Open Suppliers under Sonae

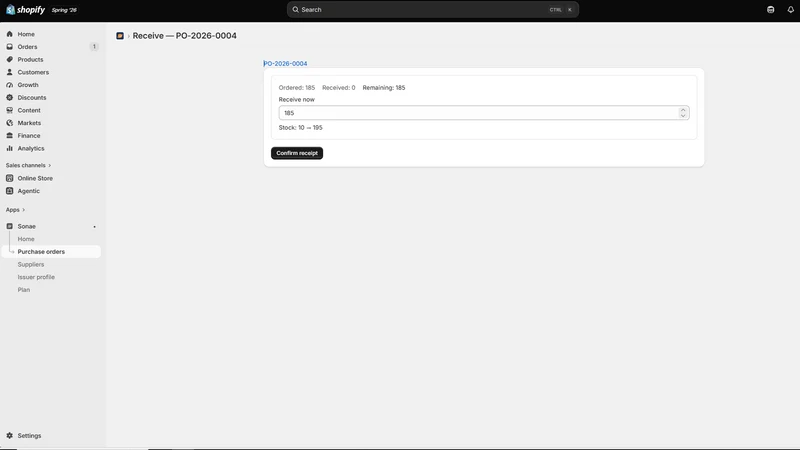click(x=31, y=264)
